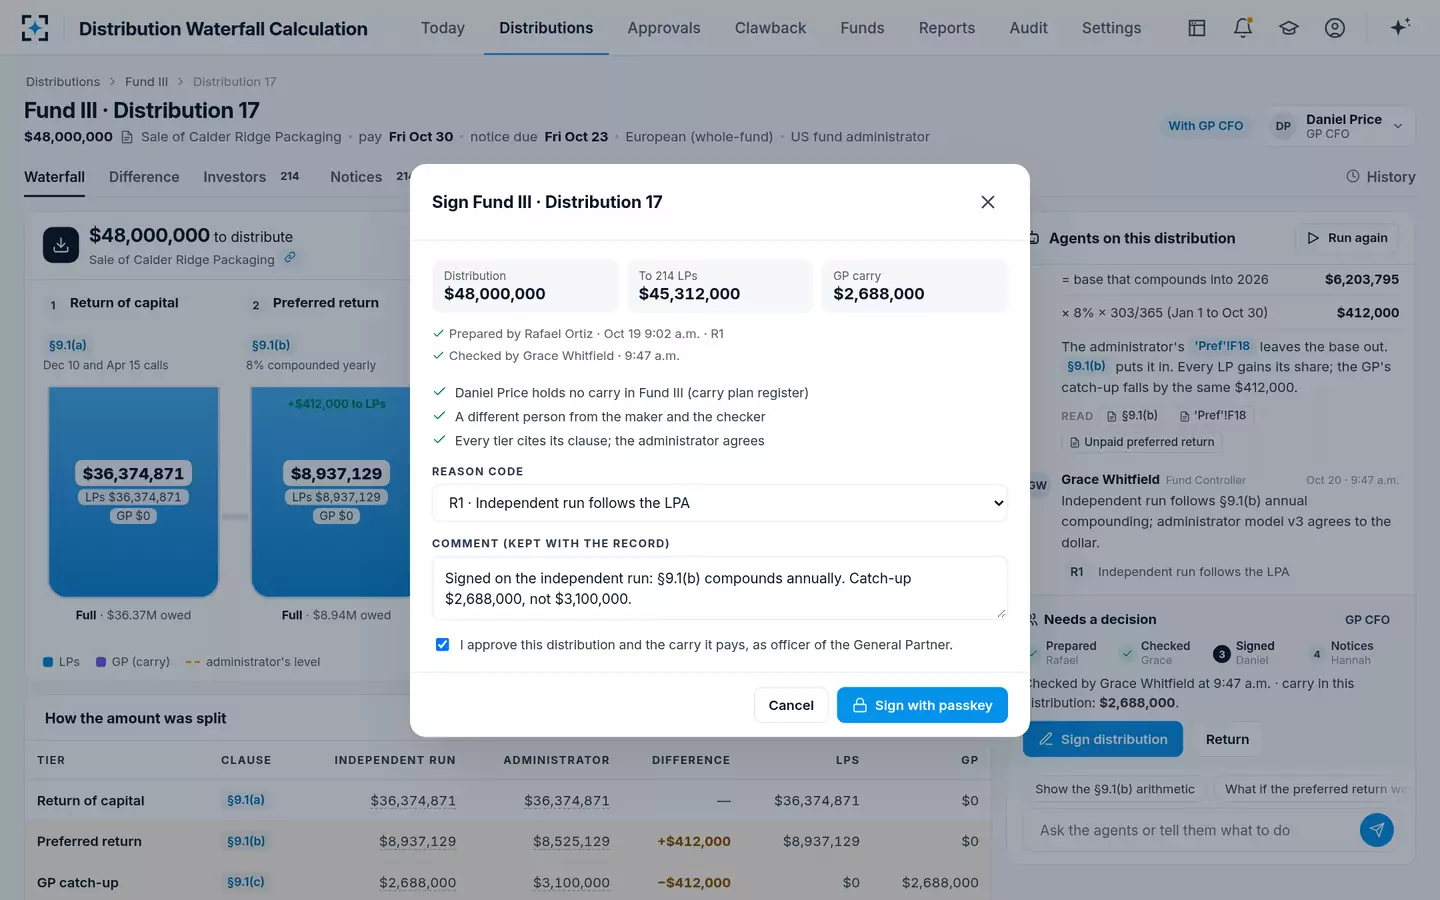Click the graduation cap icon
The width and height of the screenshot is (1440, 900).
(x=1289, y=28)
